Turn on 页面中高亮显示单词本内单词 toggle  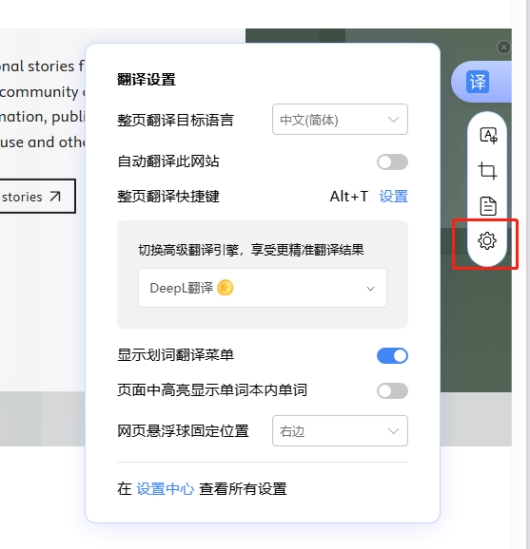point(392,391)
